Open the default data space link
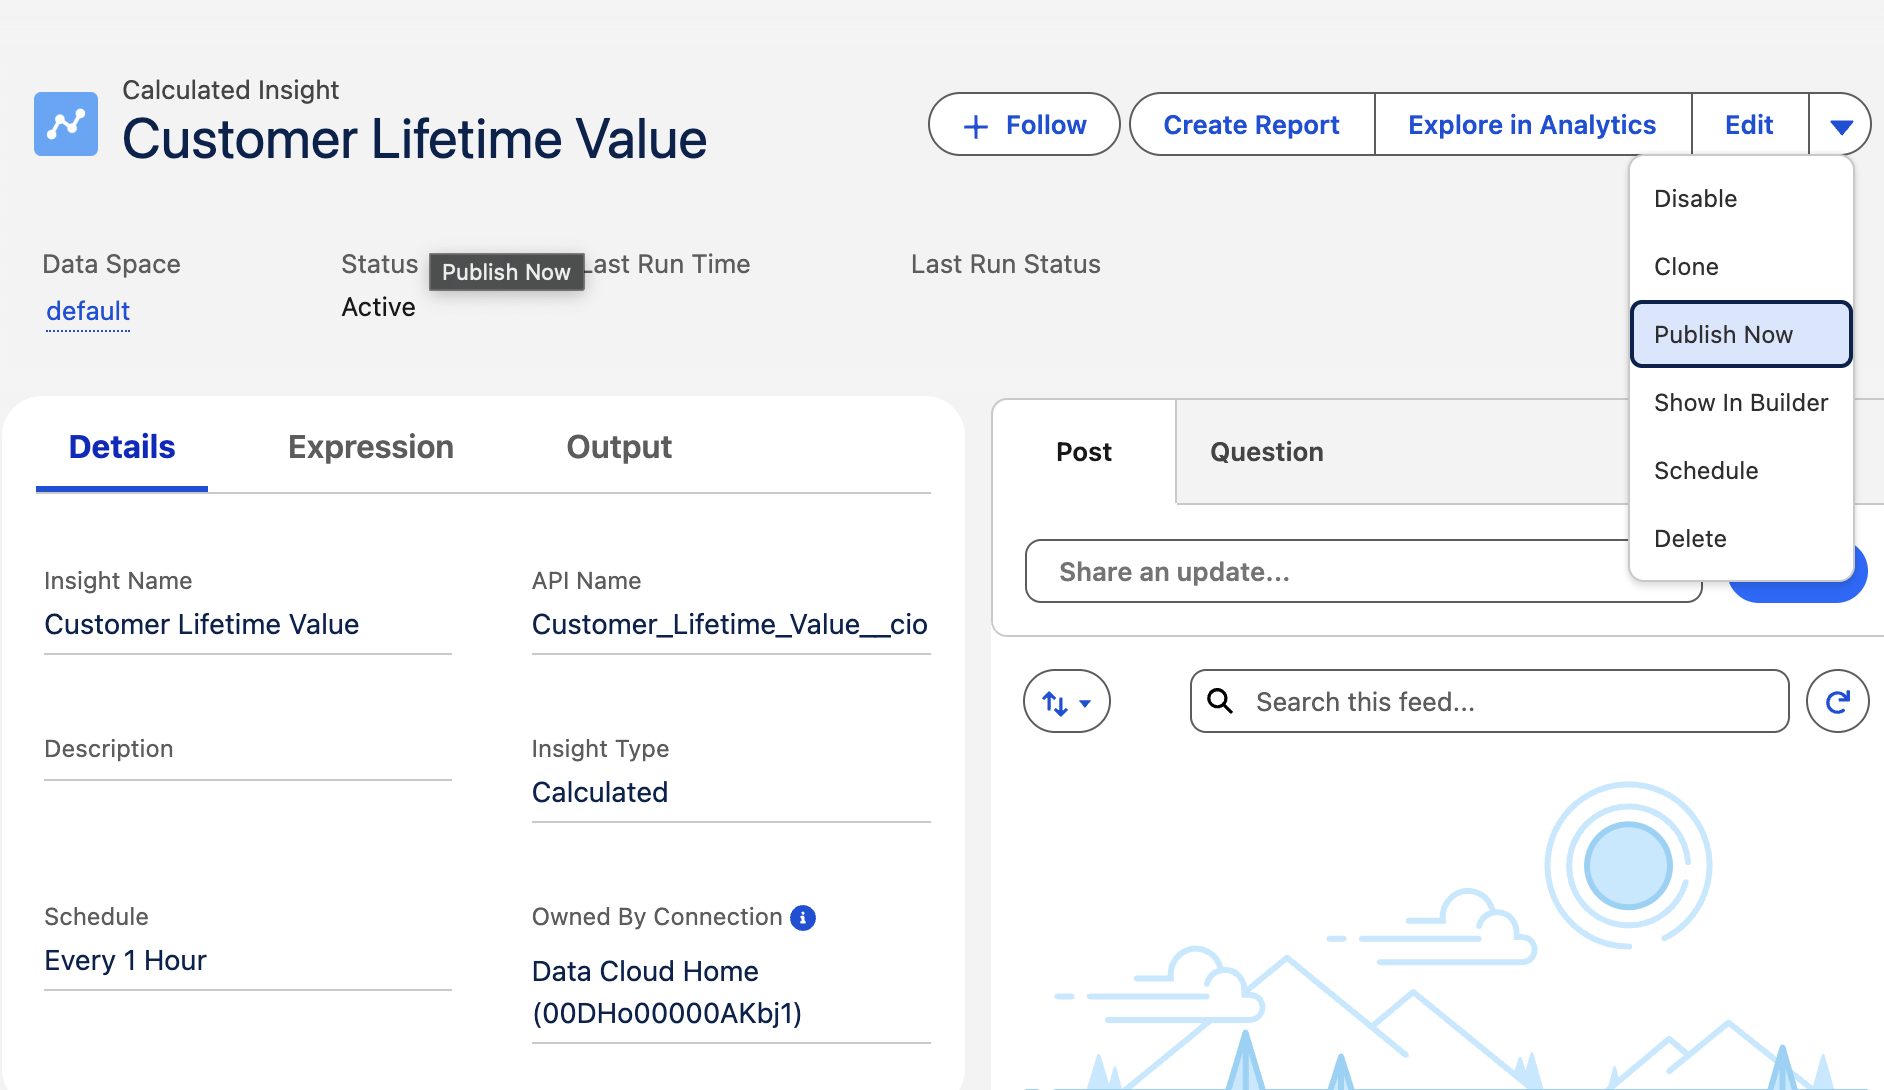 click(x=88, y=311)
